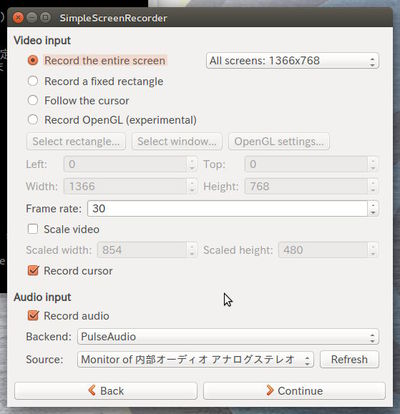The height and width of the screenshot is (414, 400).
Task: Minimize the SimpleScreenRecorder window
Action: click(x=32, y=17)
